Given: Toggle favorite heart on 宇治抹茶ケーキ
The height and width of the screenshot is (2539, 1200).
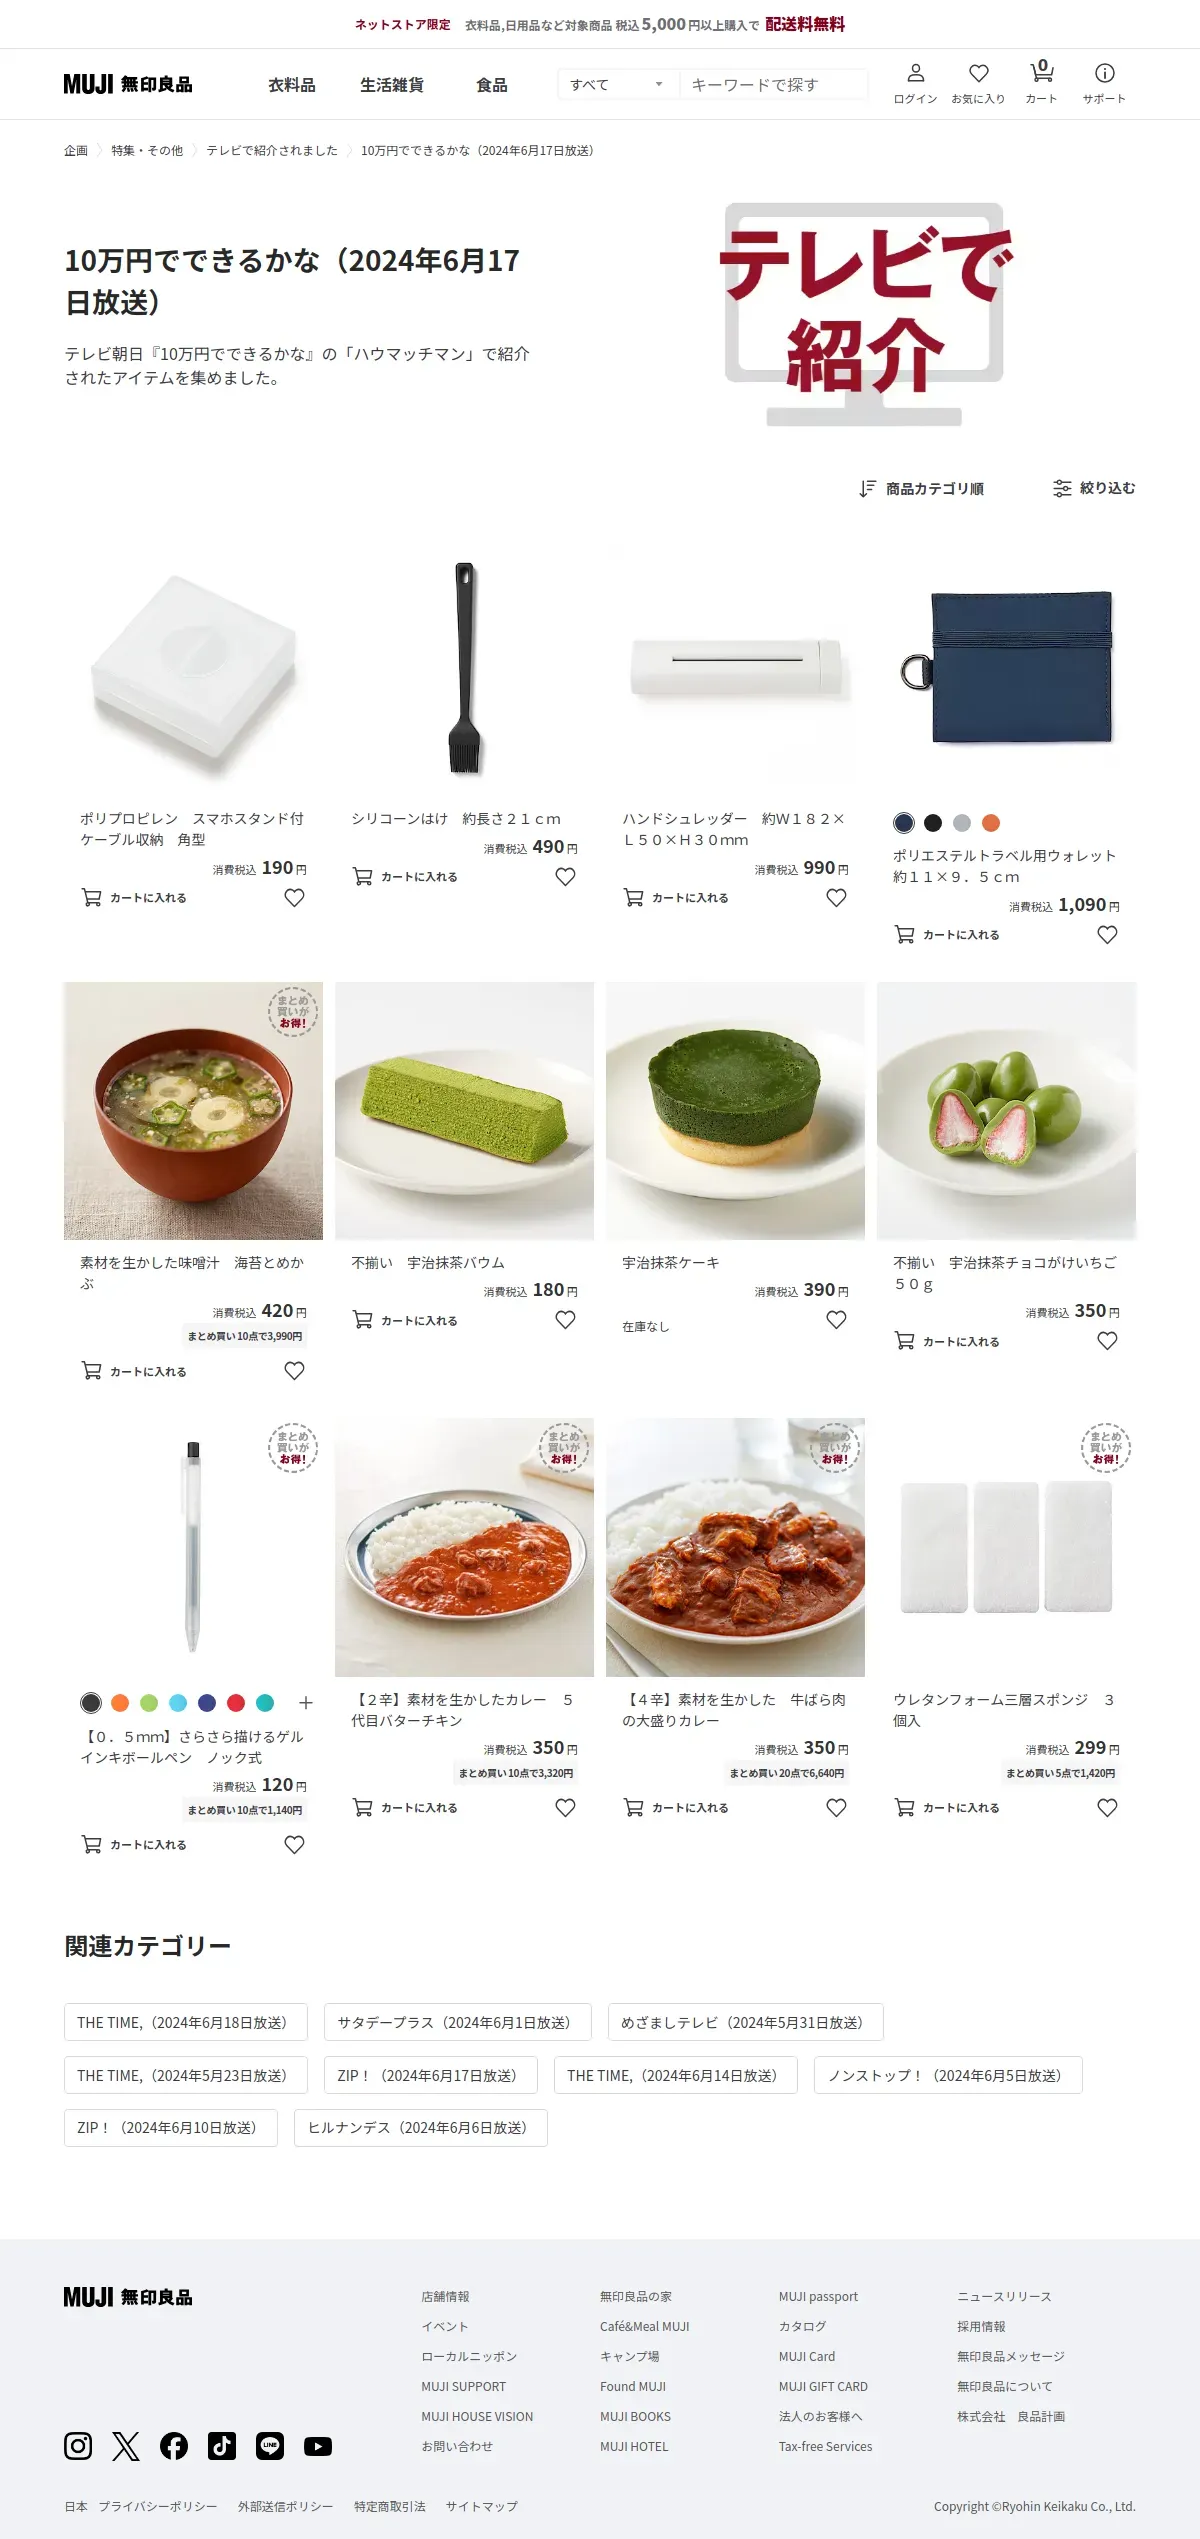Looking at the screenshot, I should pyautogui.click(x=836, y=1319).
